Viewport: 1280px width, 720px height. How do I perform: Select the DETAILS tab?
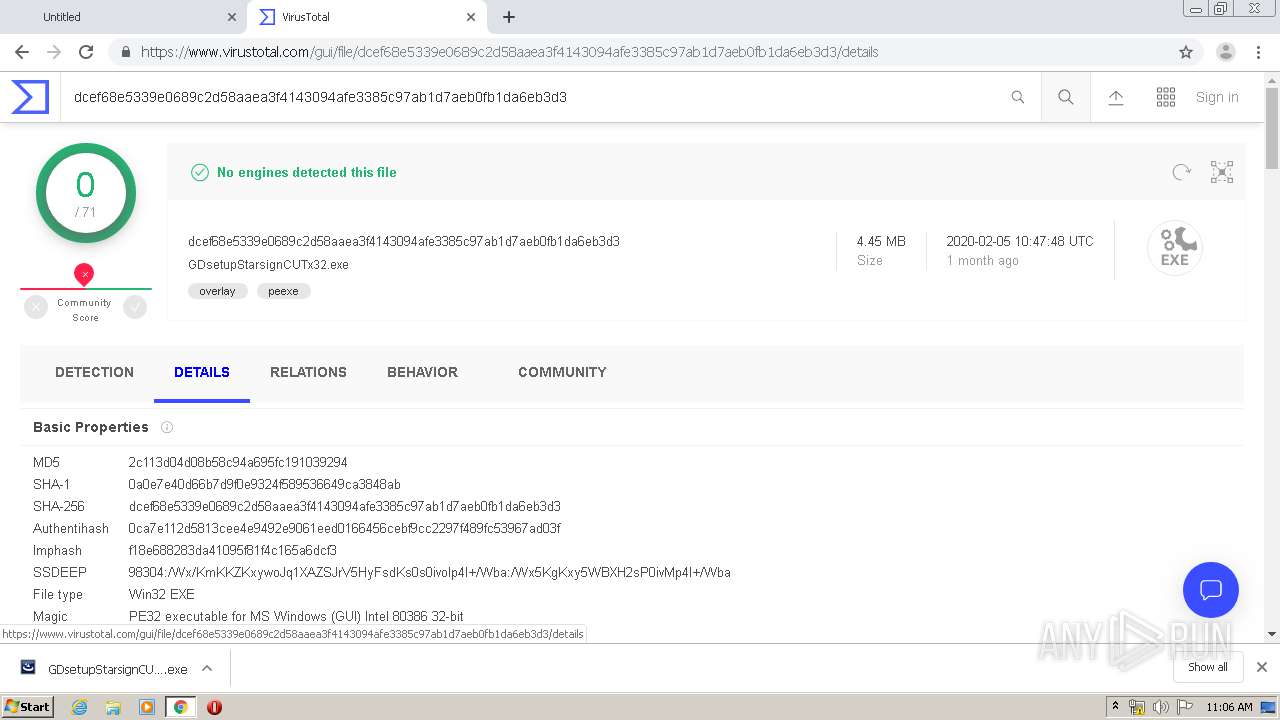202,372
